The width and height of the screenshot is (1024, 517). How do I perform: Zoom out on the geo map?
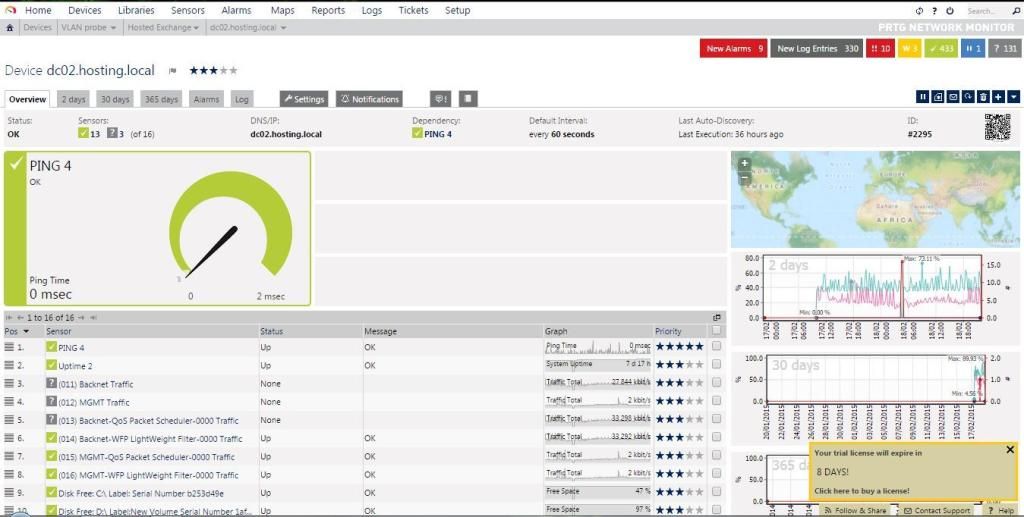pyautogui.click(x=744, y=177)
